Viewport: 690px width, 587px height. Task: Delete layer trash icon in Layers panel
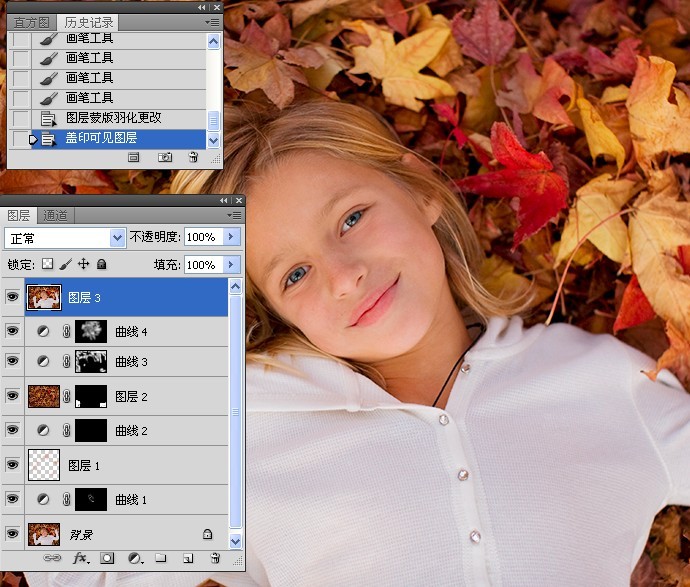click(x=215, y=558)
